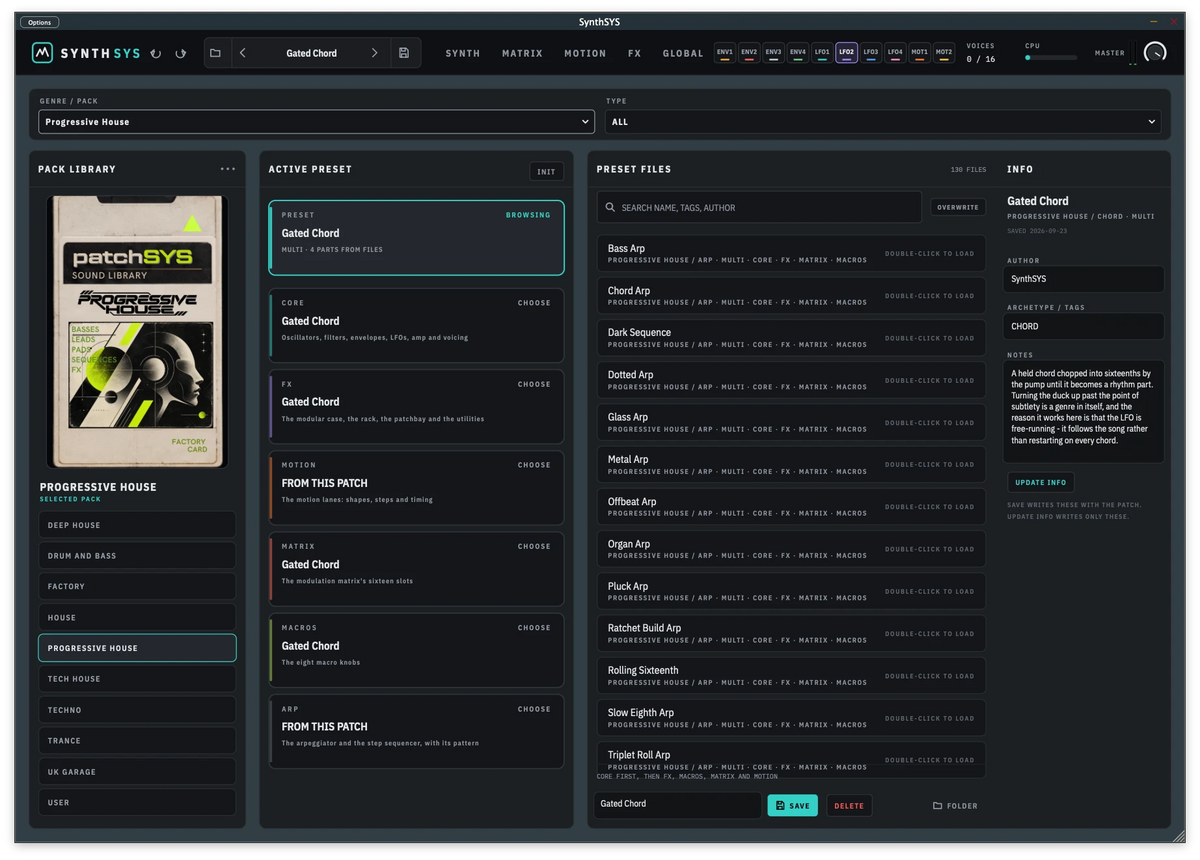Click the AUTHOR field SynthSYS
1200x860 pixels.
tap(1084, 279)
